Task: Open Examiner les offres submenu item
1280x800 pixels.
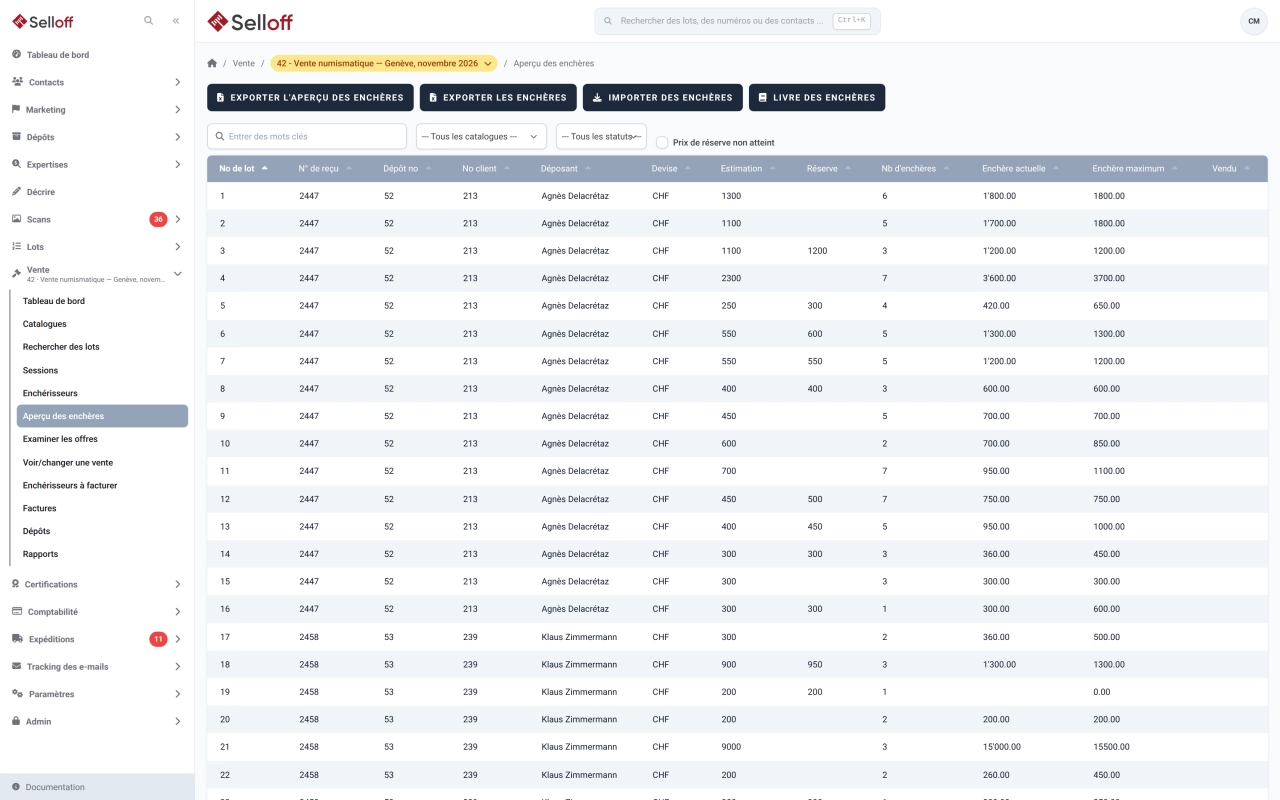Action: point(60,439)
